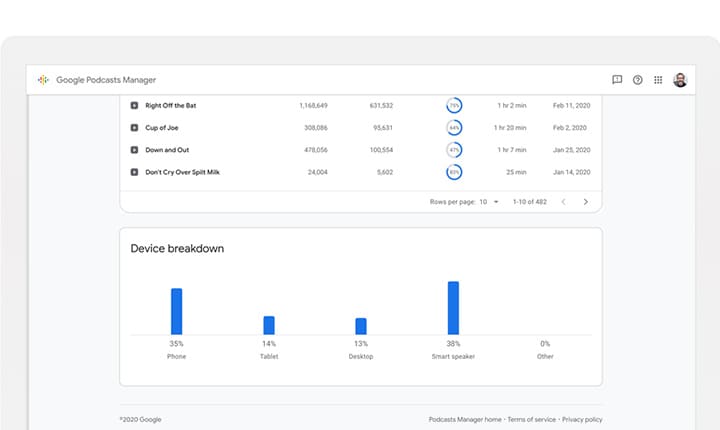Screen dimensions: 720x430
Task: Click the Smart speaker bar in chart
Action: [453, 308]
